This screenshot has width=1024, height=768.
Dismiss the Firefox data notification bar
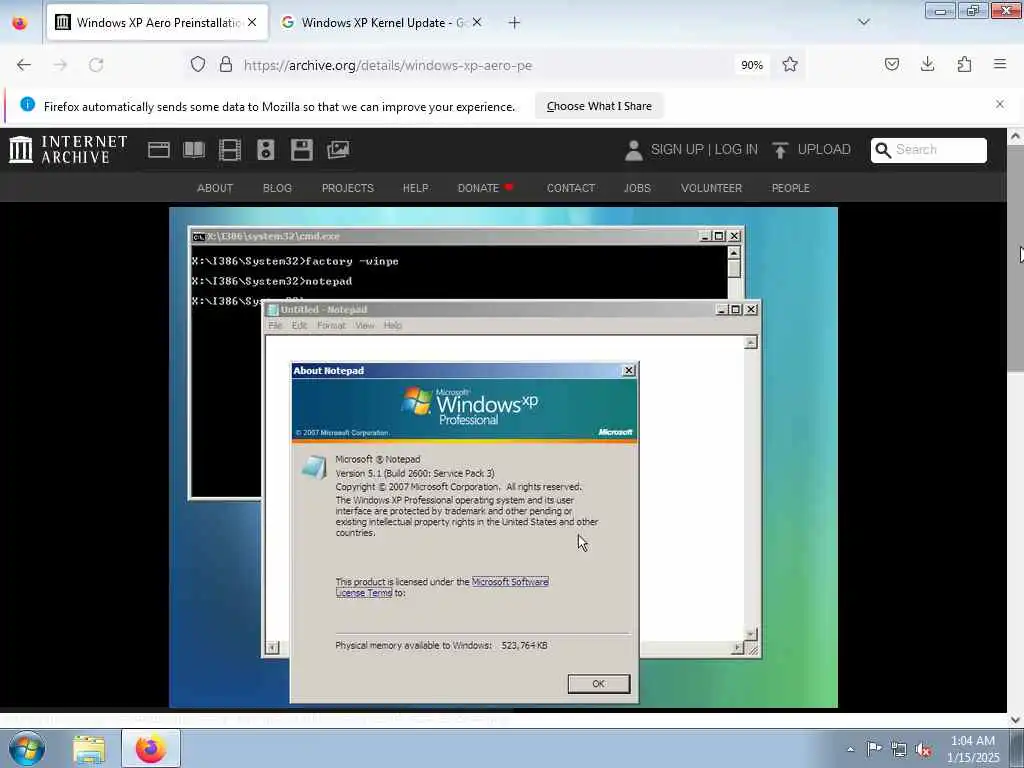[x=1000, y=104]
